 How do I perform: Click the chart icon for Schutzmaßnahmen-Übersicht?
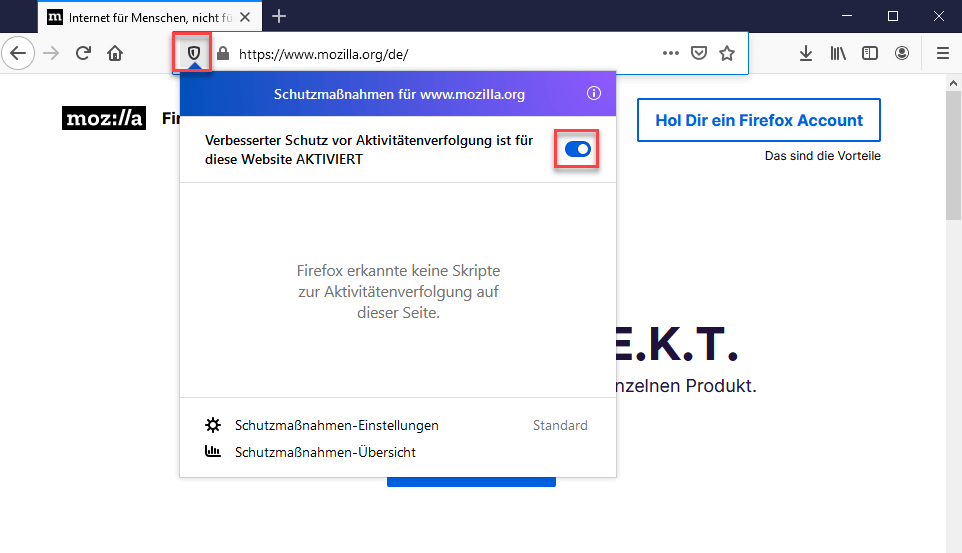click(213, 452)
